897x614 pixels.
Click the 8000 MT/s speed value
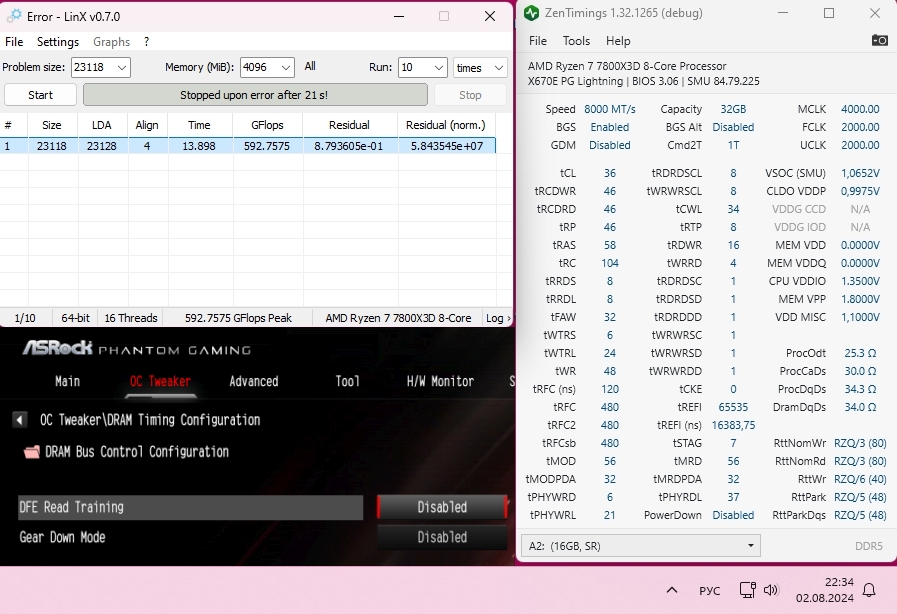tap(610, 109)
